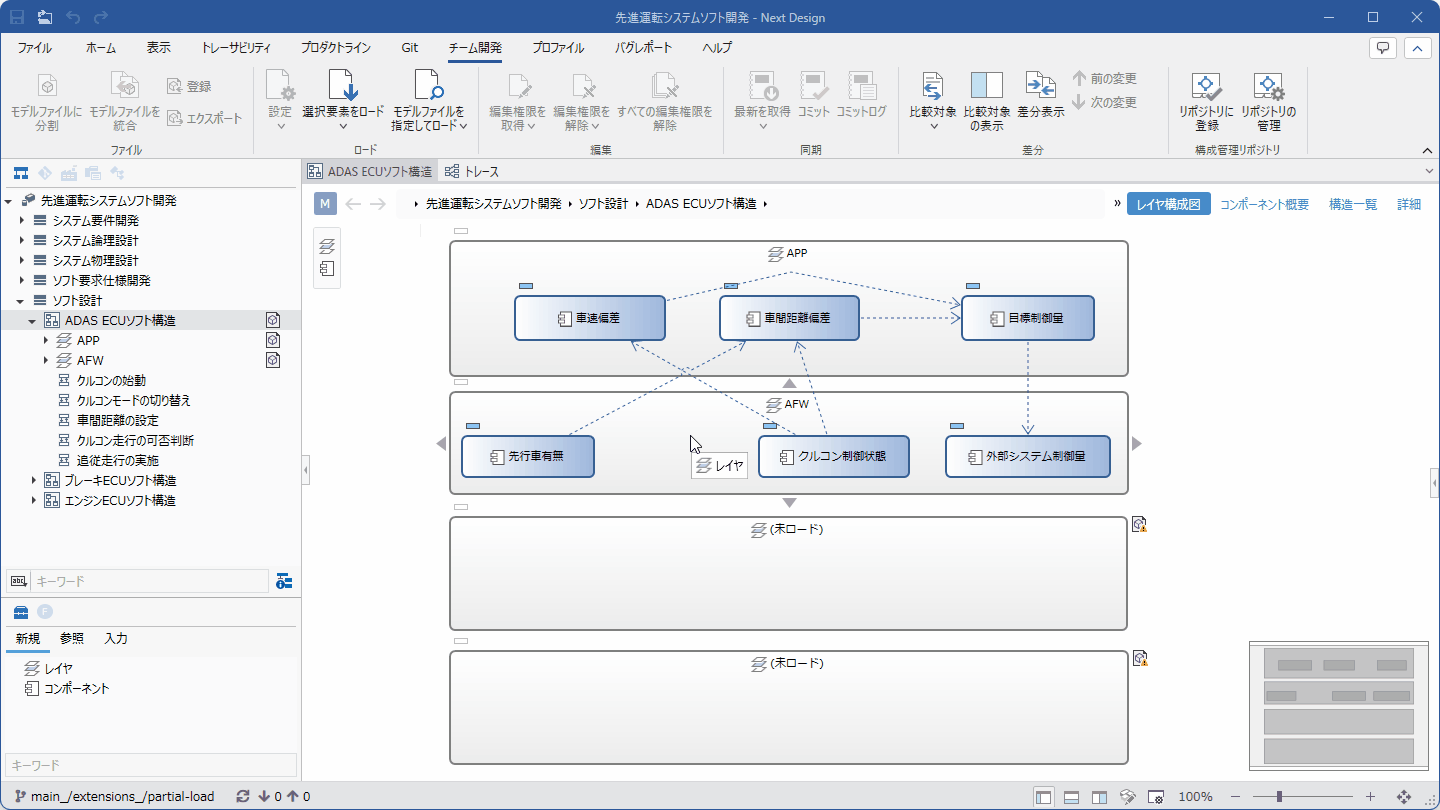Click the fit-to-view arrows icon in the status bar
This screenshot has height=810, width=1440.
[x=1403, y=797]
